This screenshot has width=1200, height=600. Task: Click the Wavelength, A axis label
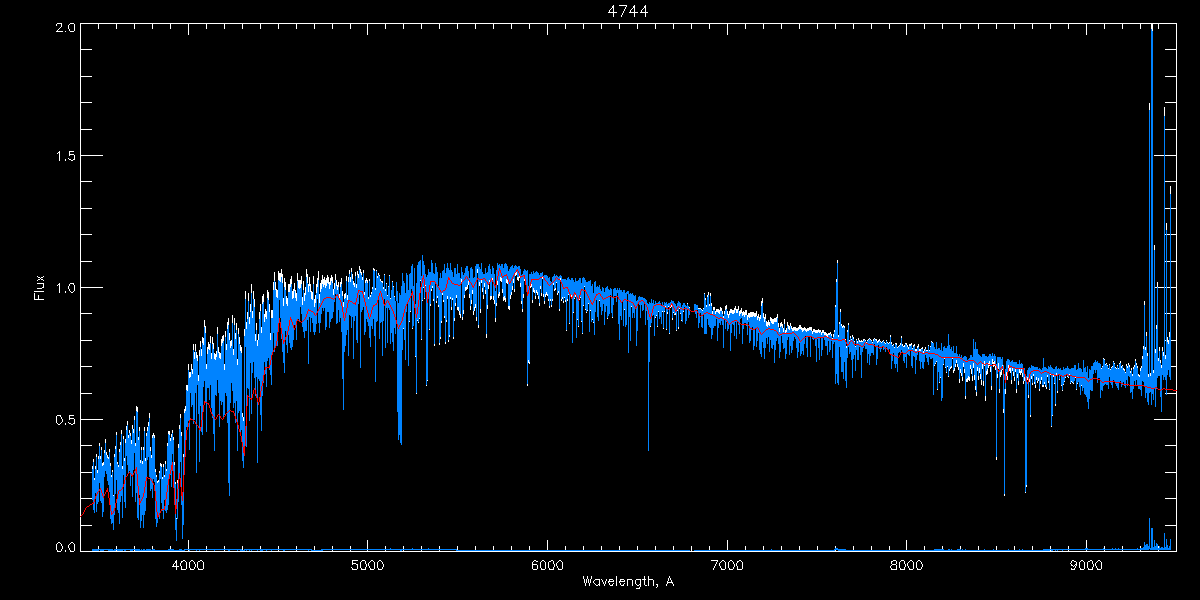pos(628,581)
